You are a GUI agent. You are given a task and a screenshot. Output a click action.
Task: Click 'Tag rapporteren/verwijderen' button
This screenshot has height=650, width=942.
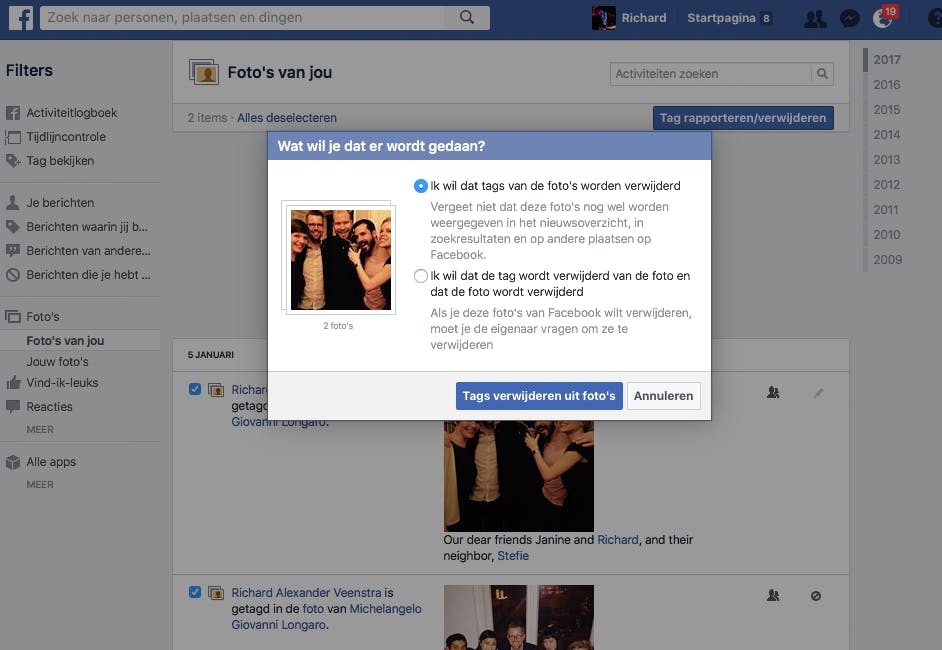pos(743,118)
